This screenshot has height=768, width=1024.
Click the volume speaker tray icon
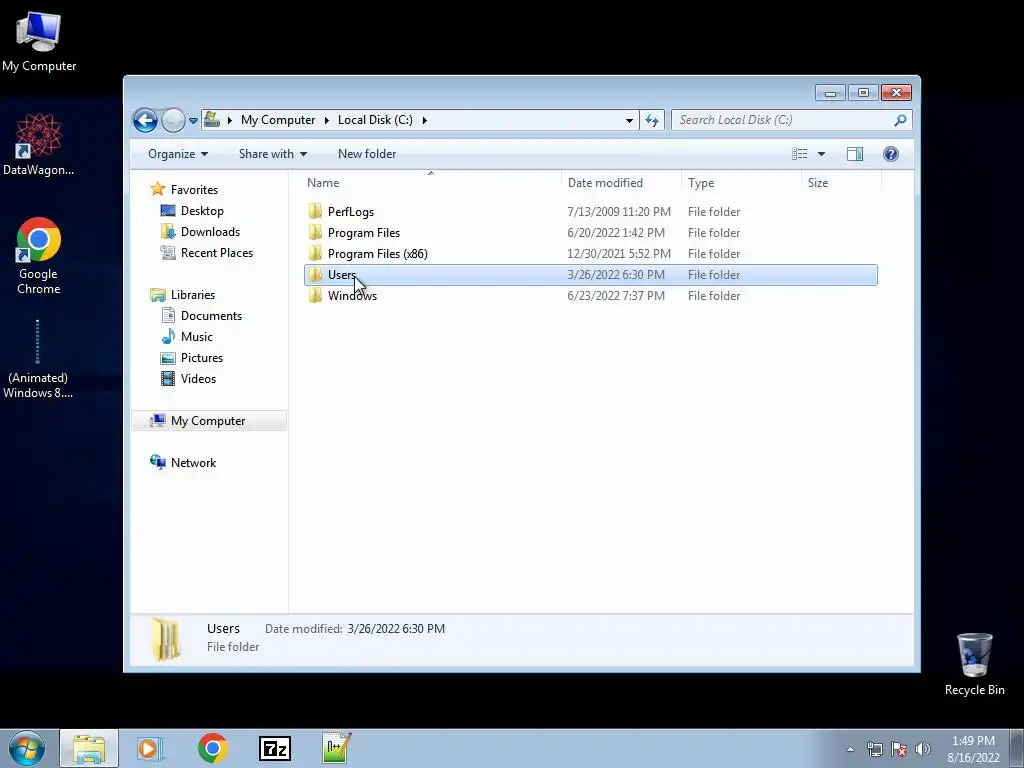coord(922,750)
